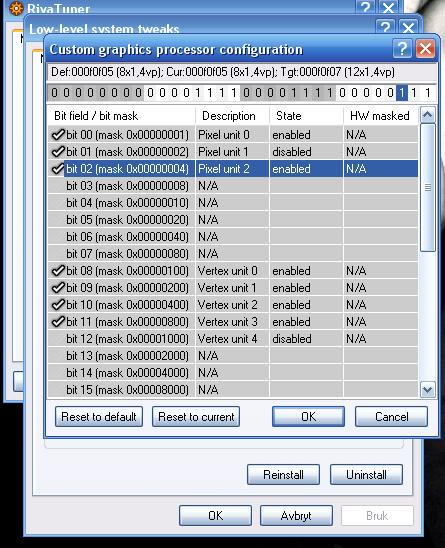Image resolution: width=445 pixels, height=548 pixels.
Task: Click the scroll up arrow of bit list
Action: pyautogui.click(x=428, y=115)
